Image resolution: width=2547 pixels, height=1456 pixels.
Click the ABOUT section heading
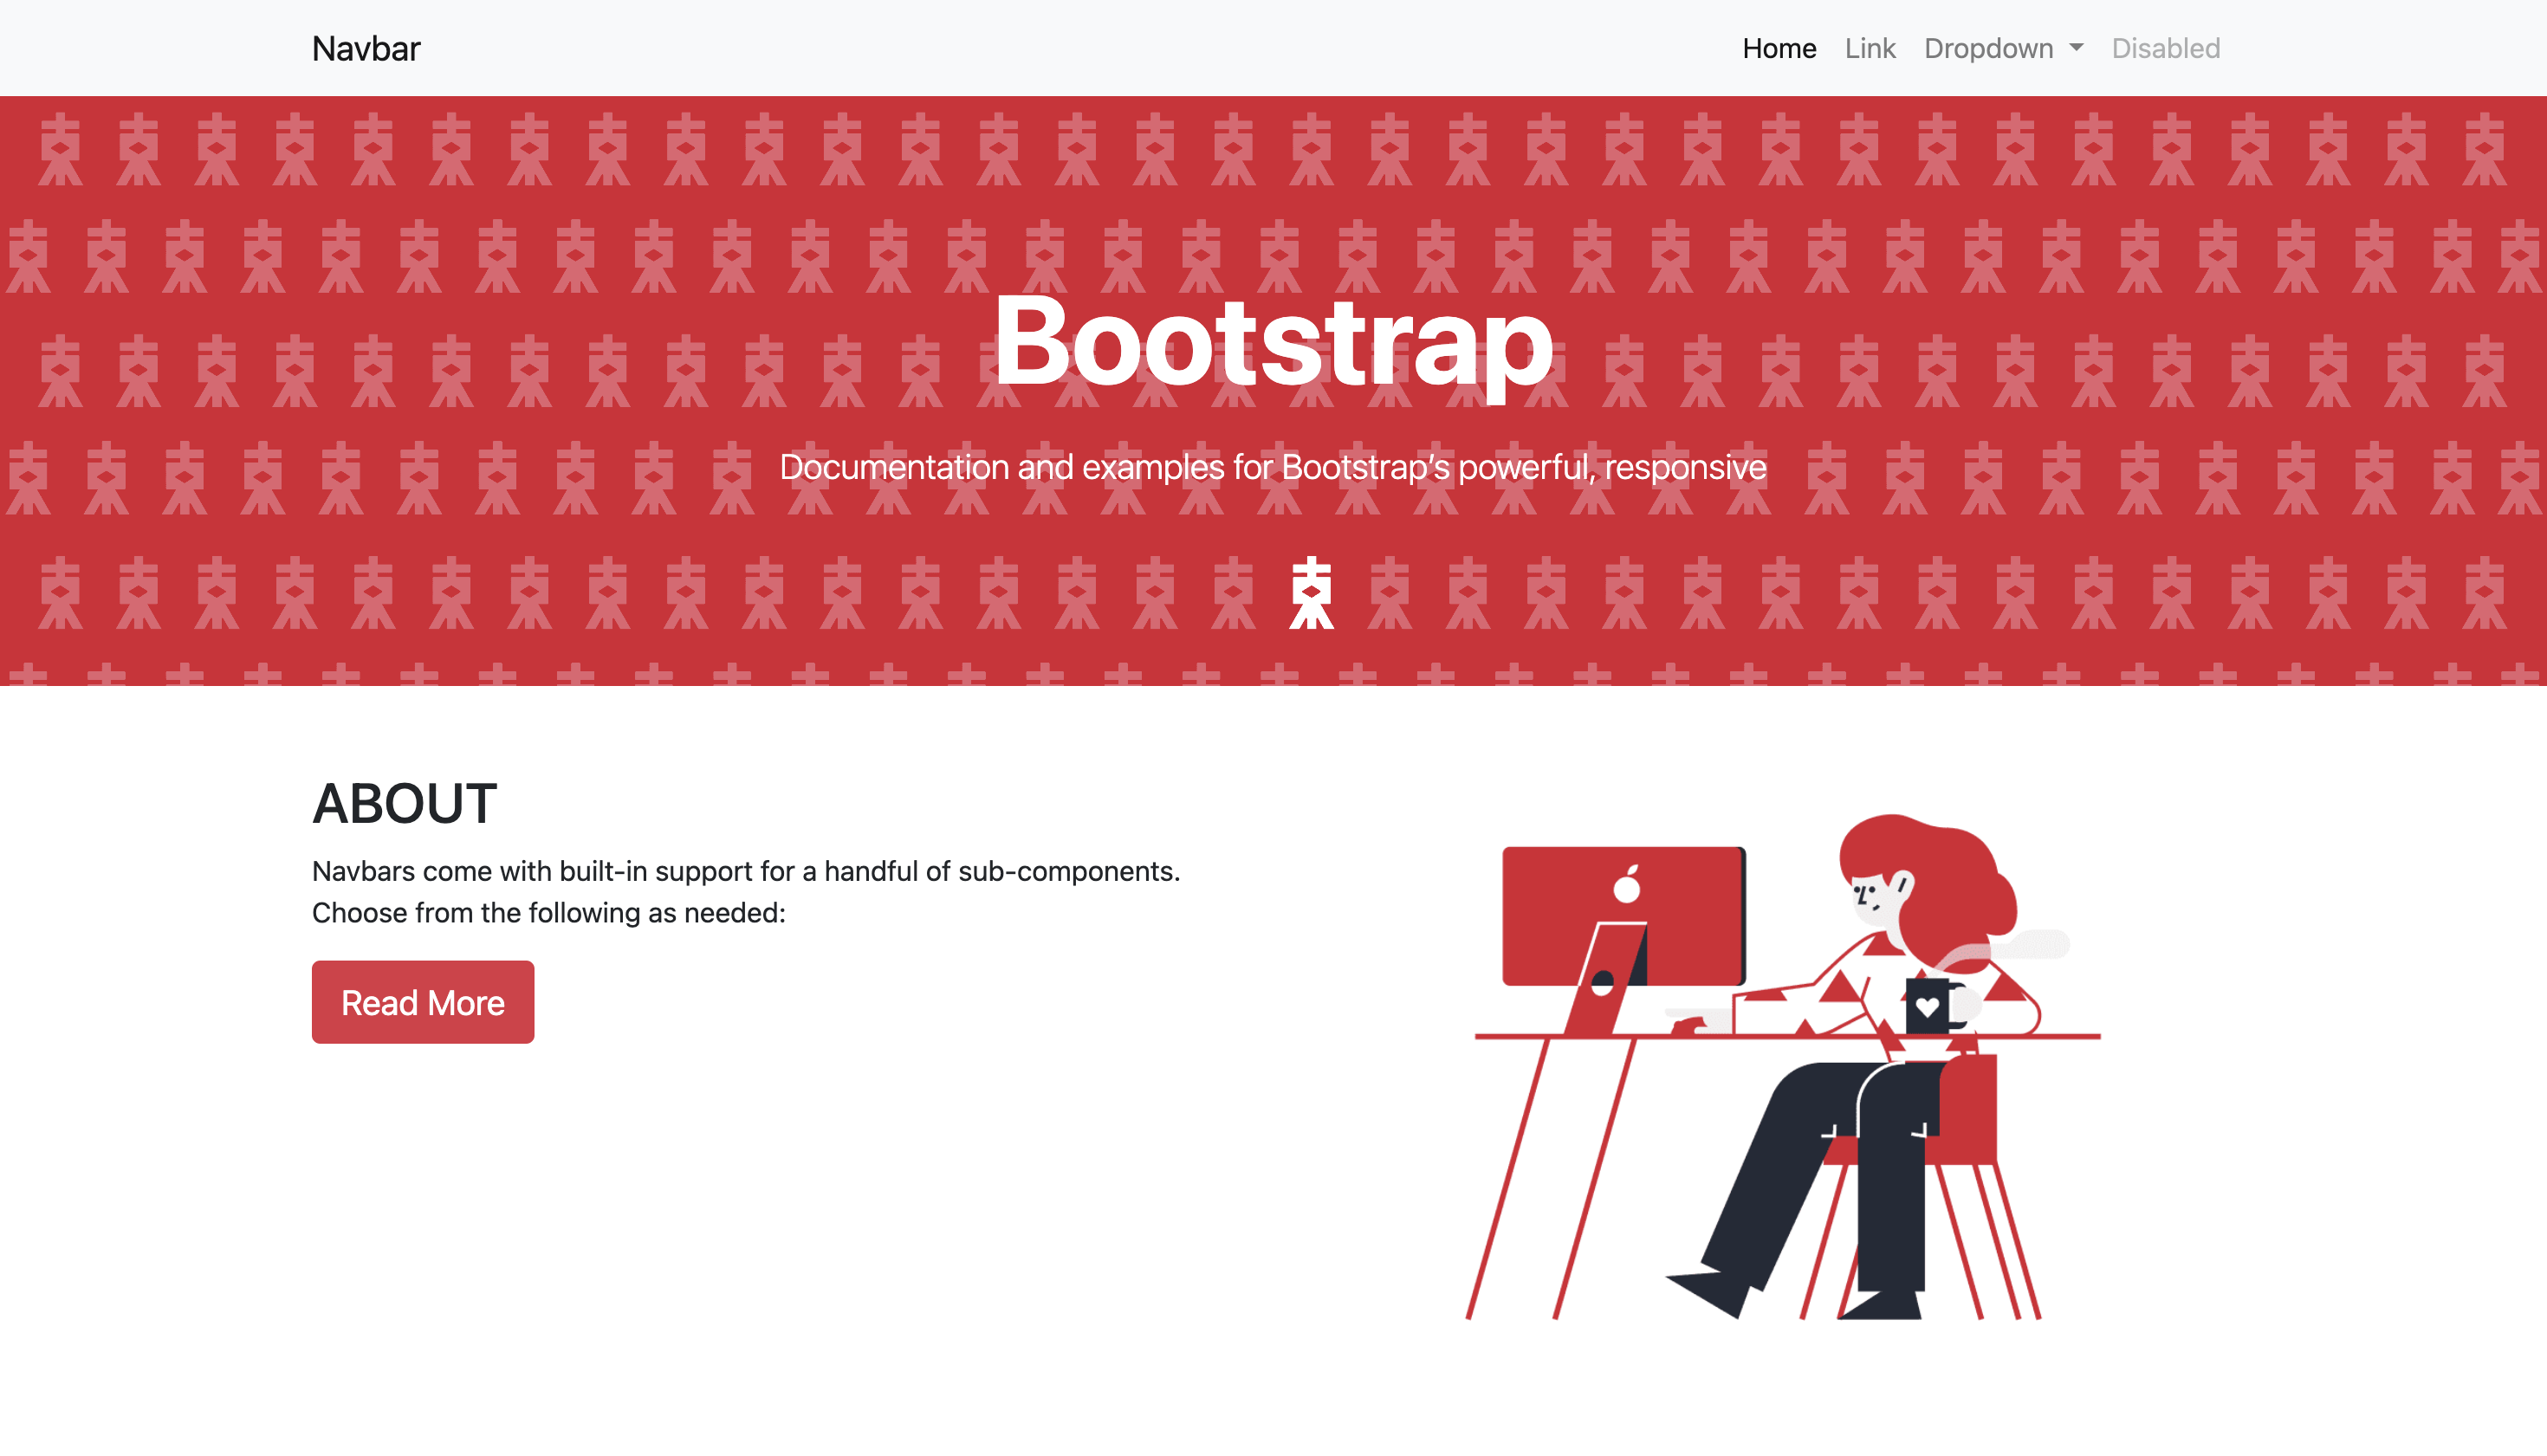(x=404, y=803)
